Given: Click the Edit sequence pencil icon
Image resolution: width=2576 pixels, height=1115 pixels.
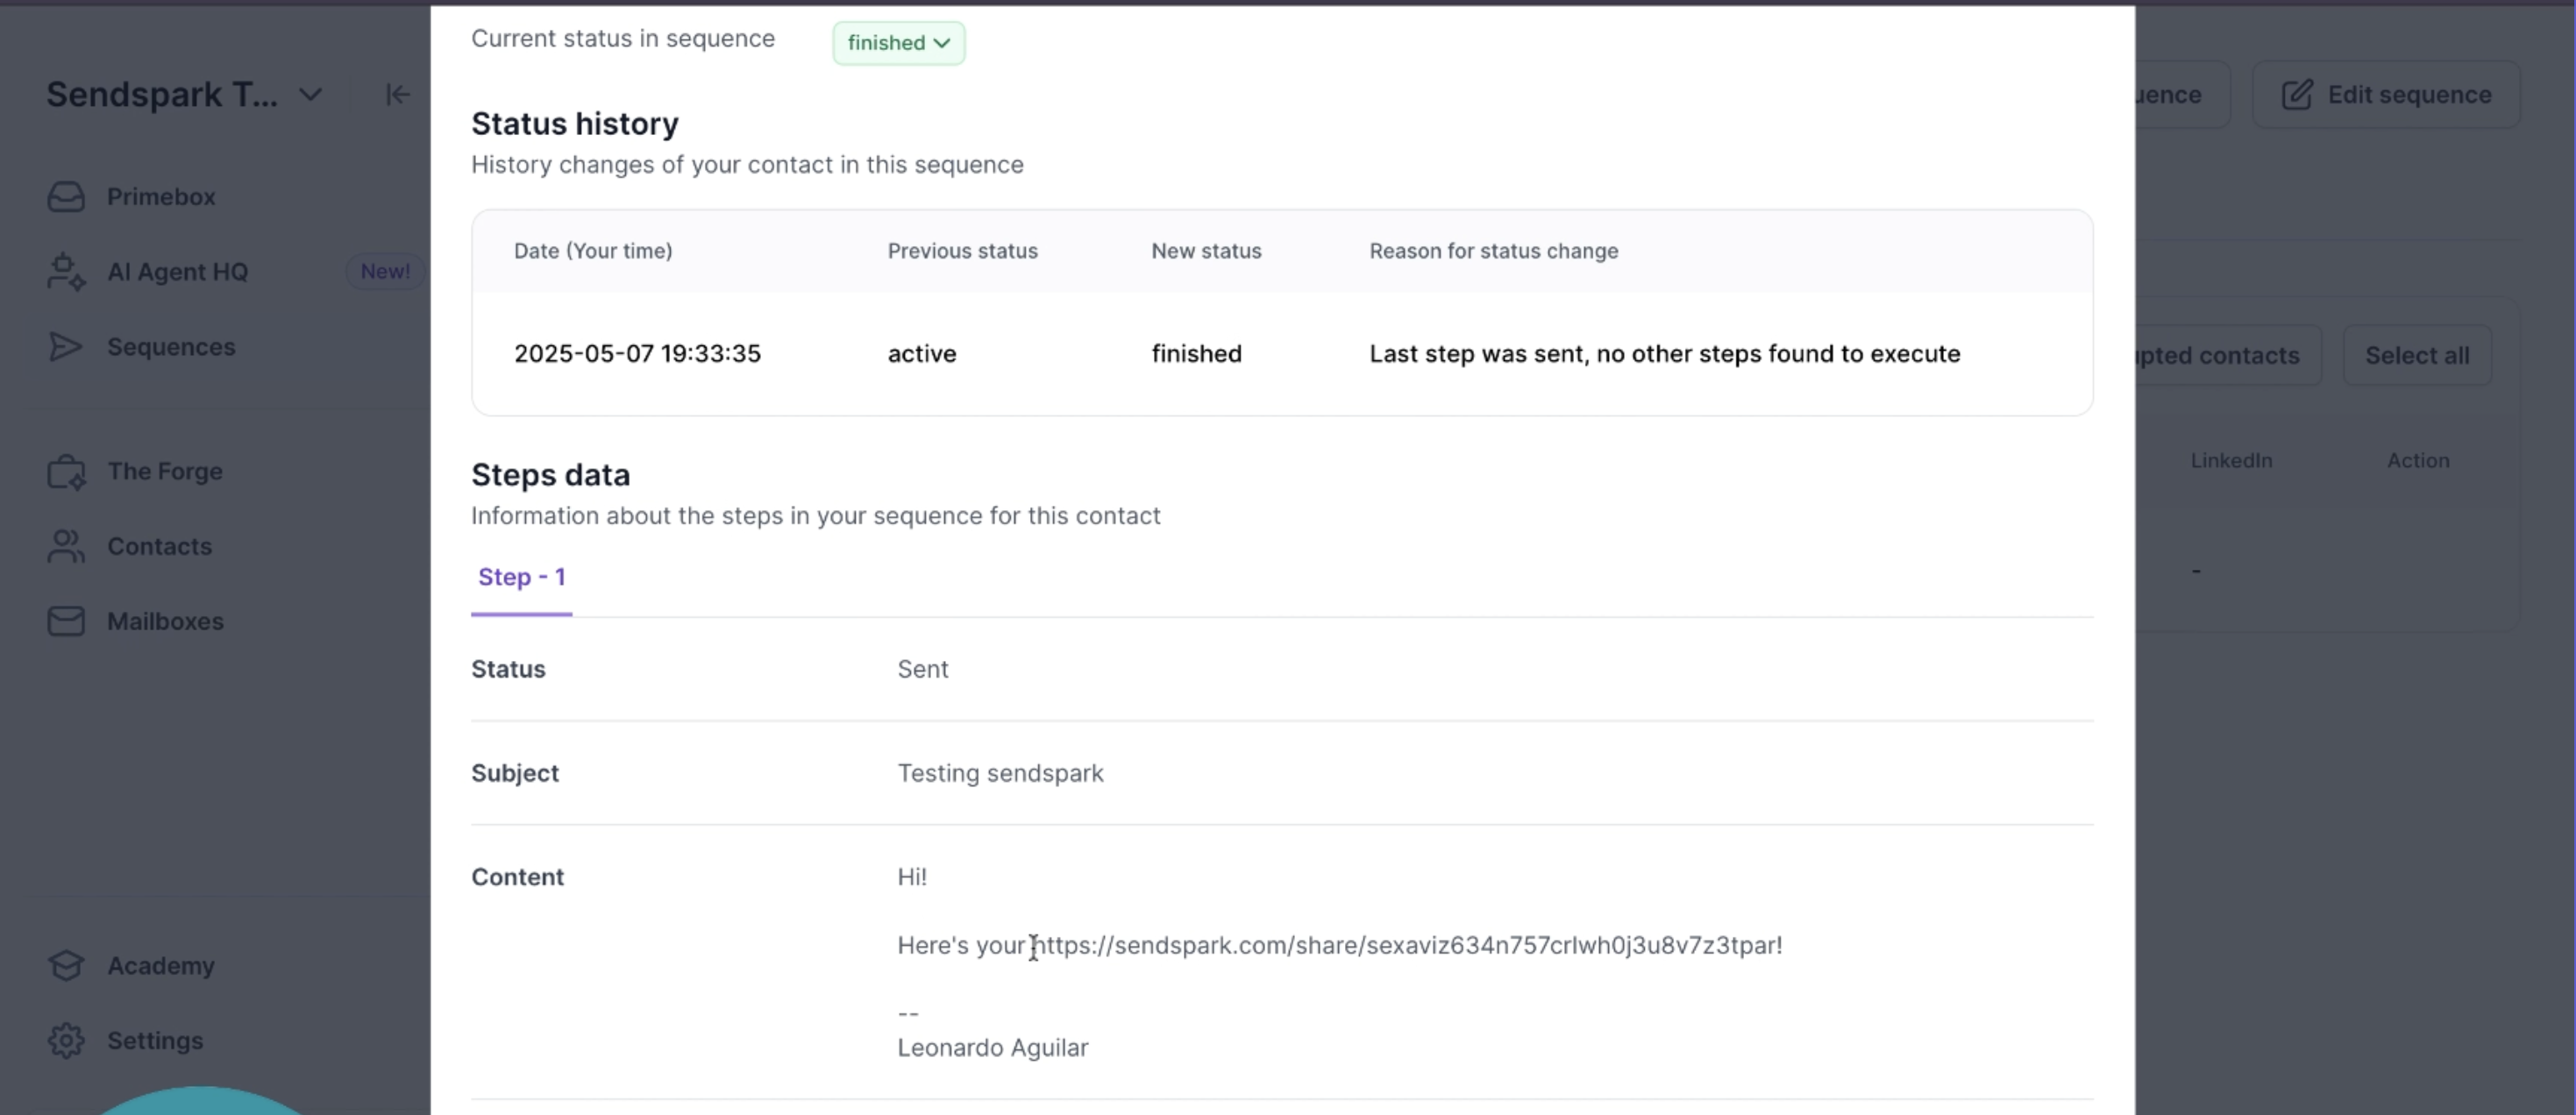Looking at the screenshot, I should point(2296,95).
